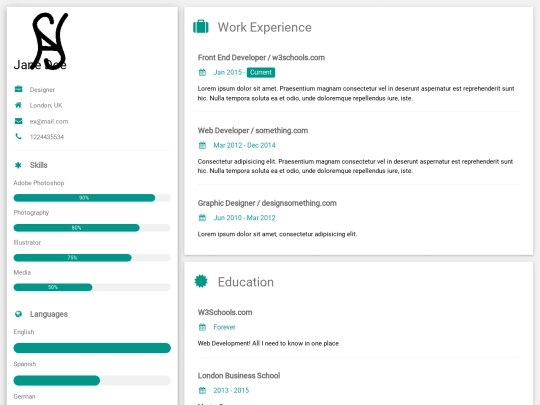This screenshot has height=405, width=540.
Task: Click the calendar icon beside Jun 2010 - Mar 2012
Action: point(202,218)
